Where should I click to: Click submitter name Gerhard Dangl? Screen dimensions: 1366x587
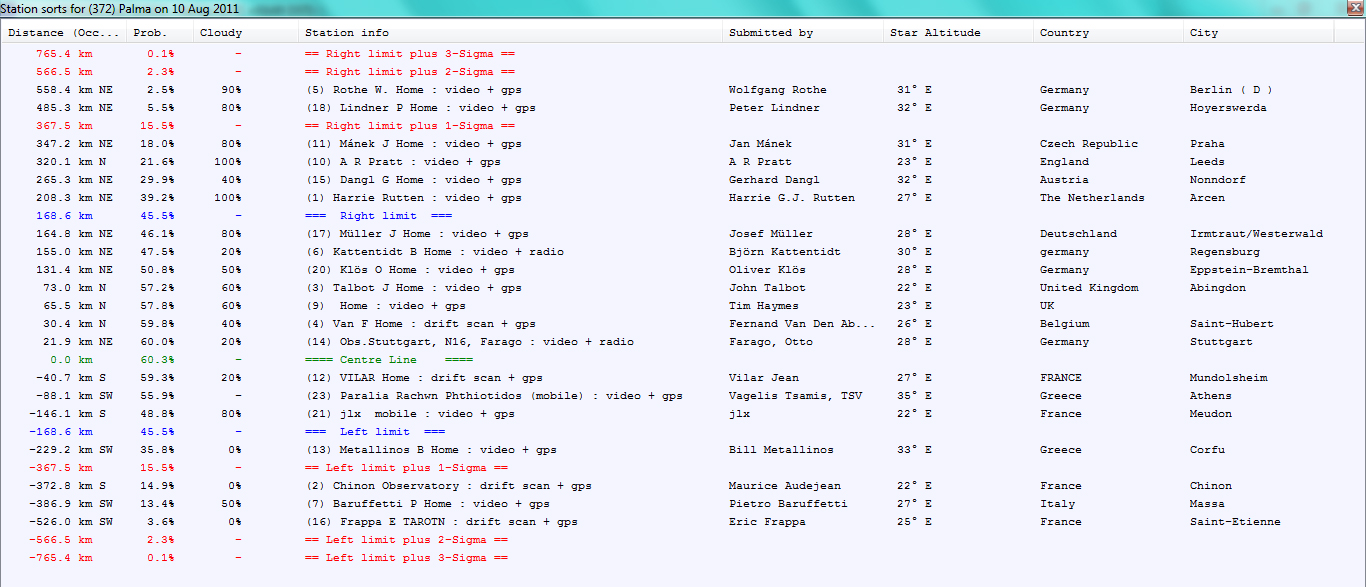(x=774, y=180)
